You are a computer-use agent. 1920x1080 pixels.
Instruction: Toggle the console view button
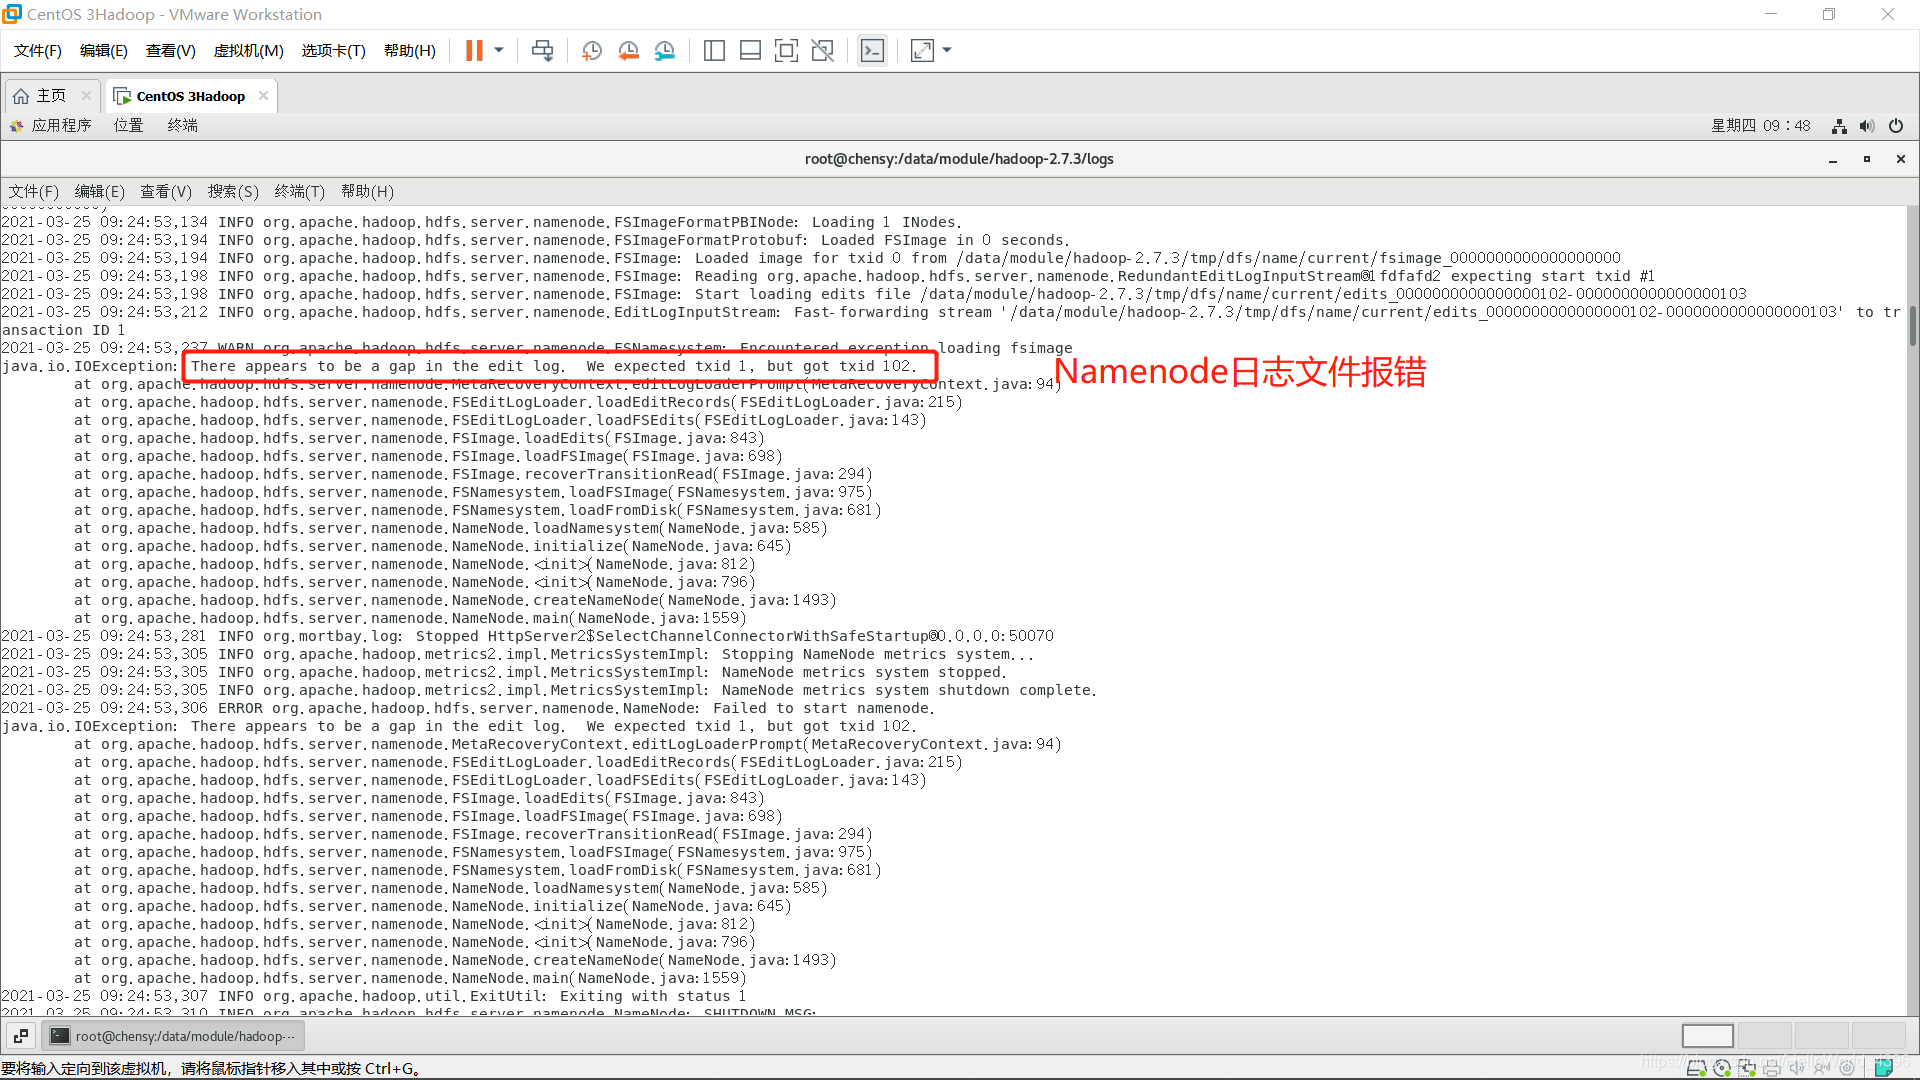(x=872, y=50)
